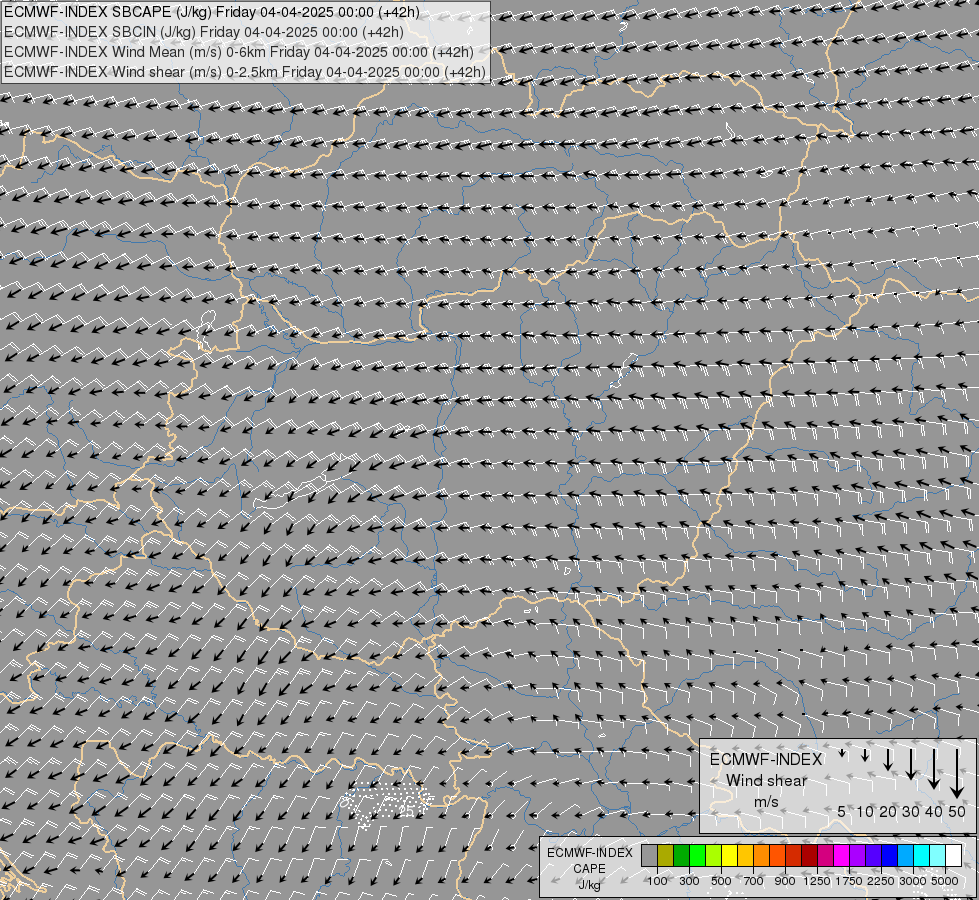
Task: Click the '40' wind shear scale number
Action: pyautogui.click(x=933, y=811)
